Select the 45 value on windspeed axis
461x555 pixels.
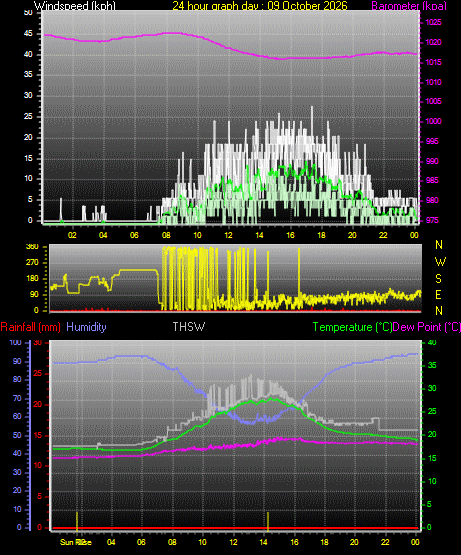28,34
